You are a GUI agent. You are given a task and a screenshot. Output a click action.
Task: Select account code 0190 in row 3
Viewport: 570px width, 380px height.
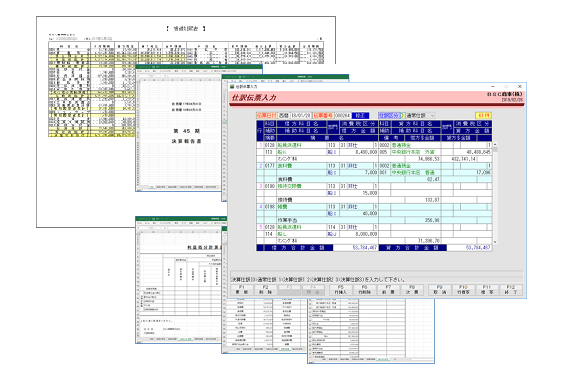(270, 186)
